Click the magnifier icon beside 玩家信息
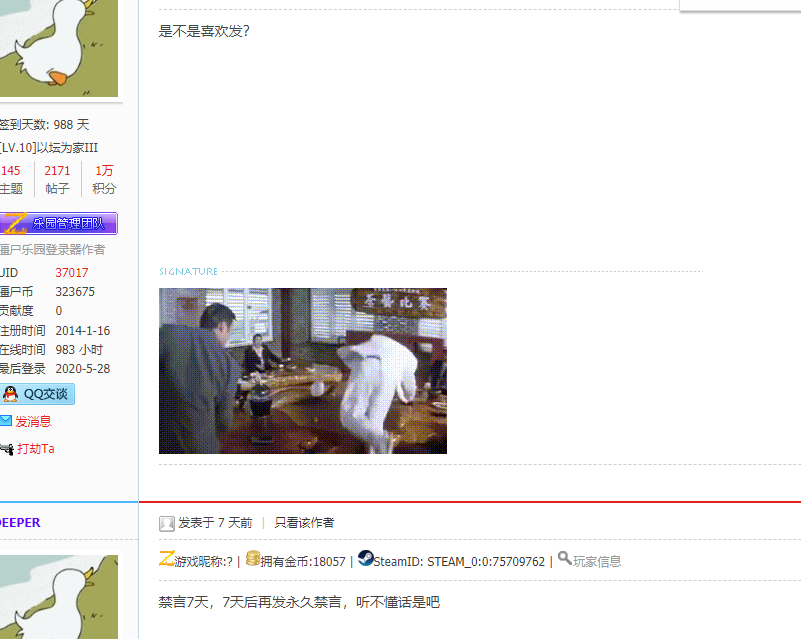Viewport: 801px width, 639px height. (566, 560)
